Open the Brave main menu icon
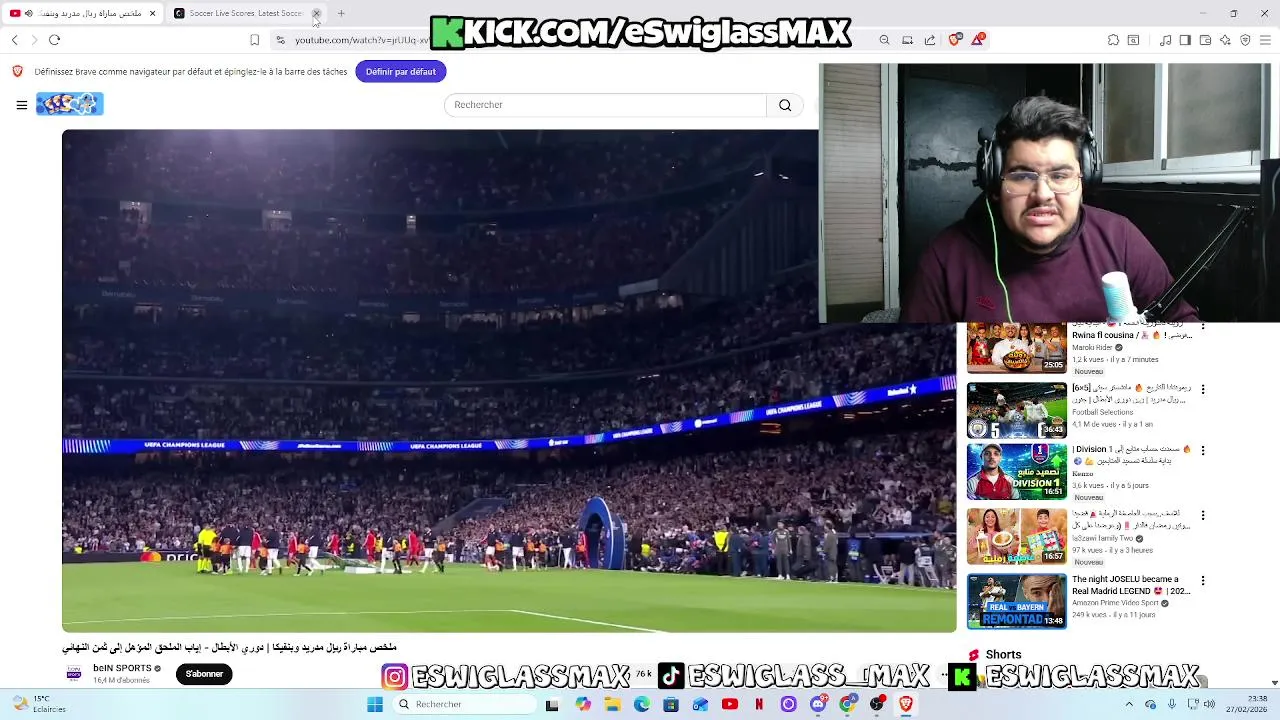The image size is (1280, 720). click(1265, 40)
